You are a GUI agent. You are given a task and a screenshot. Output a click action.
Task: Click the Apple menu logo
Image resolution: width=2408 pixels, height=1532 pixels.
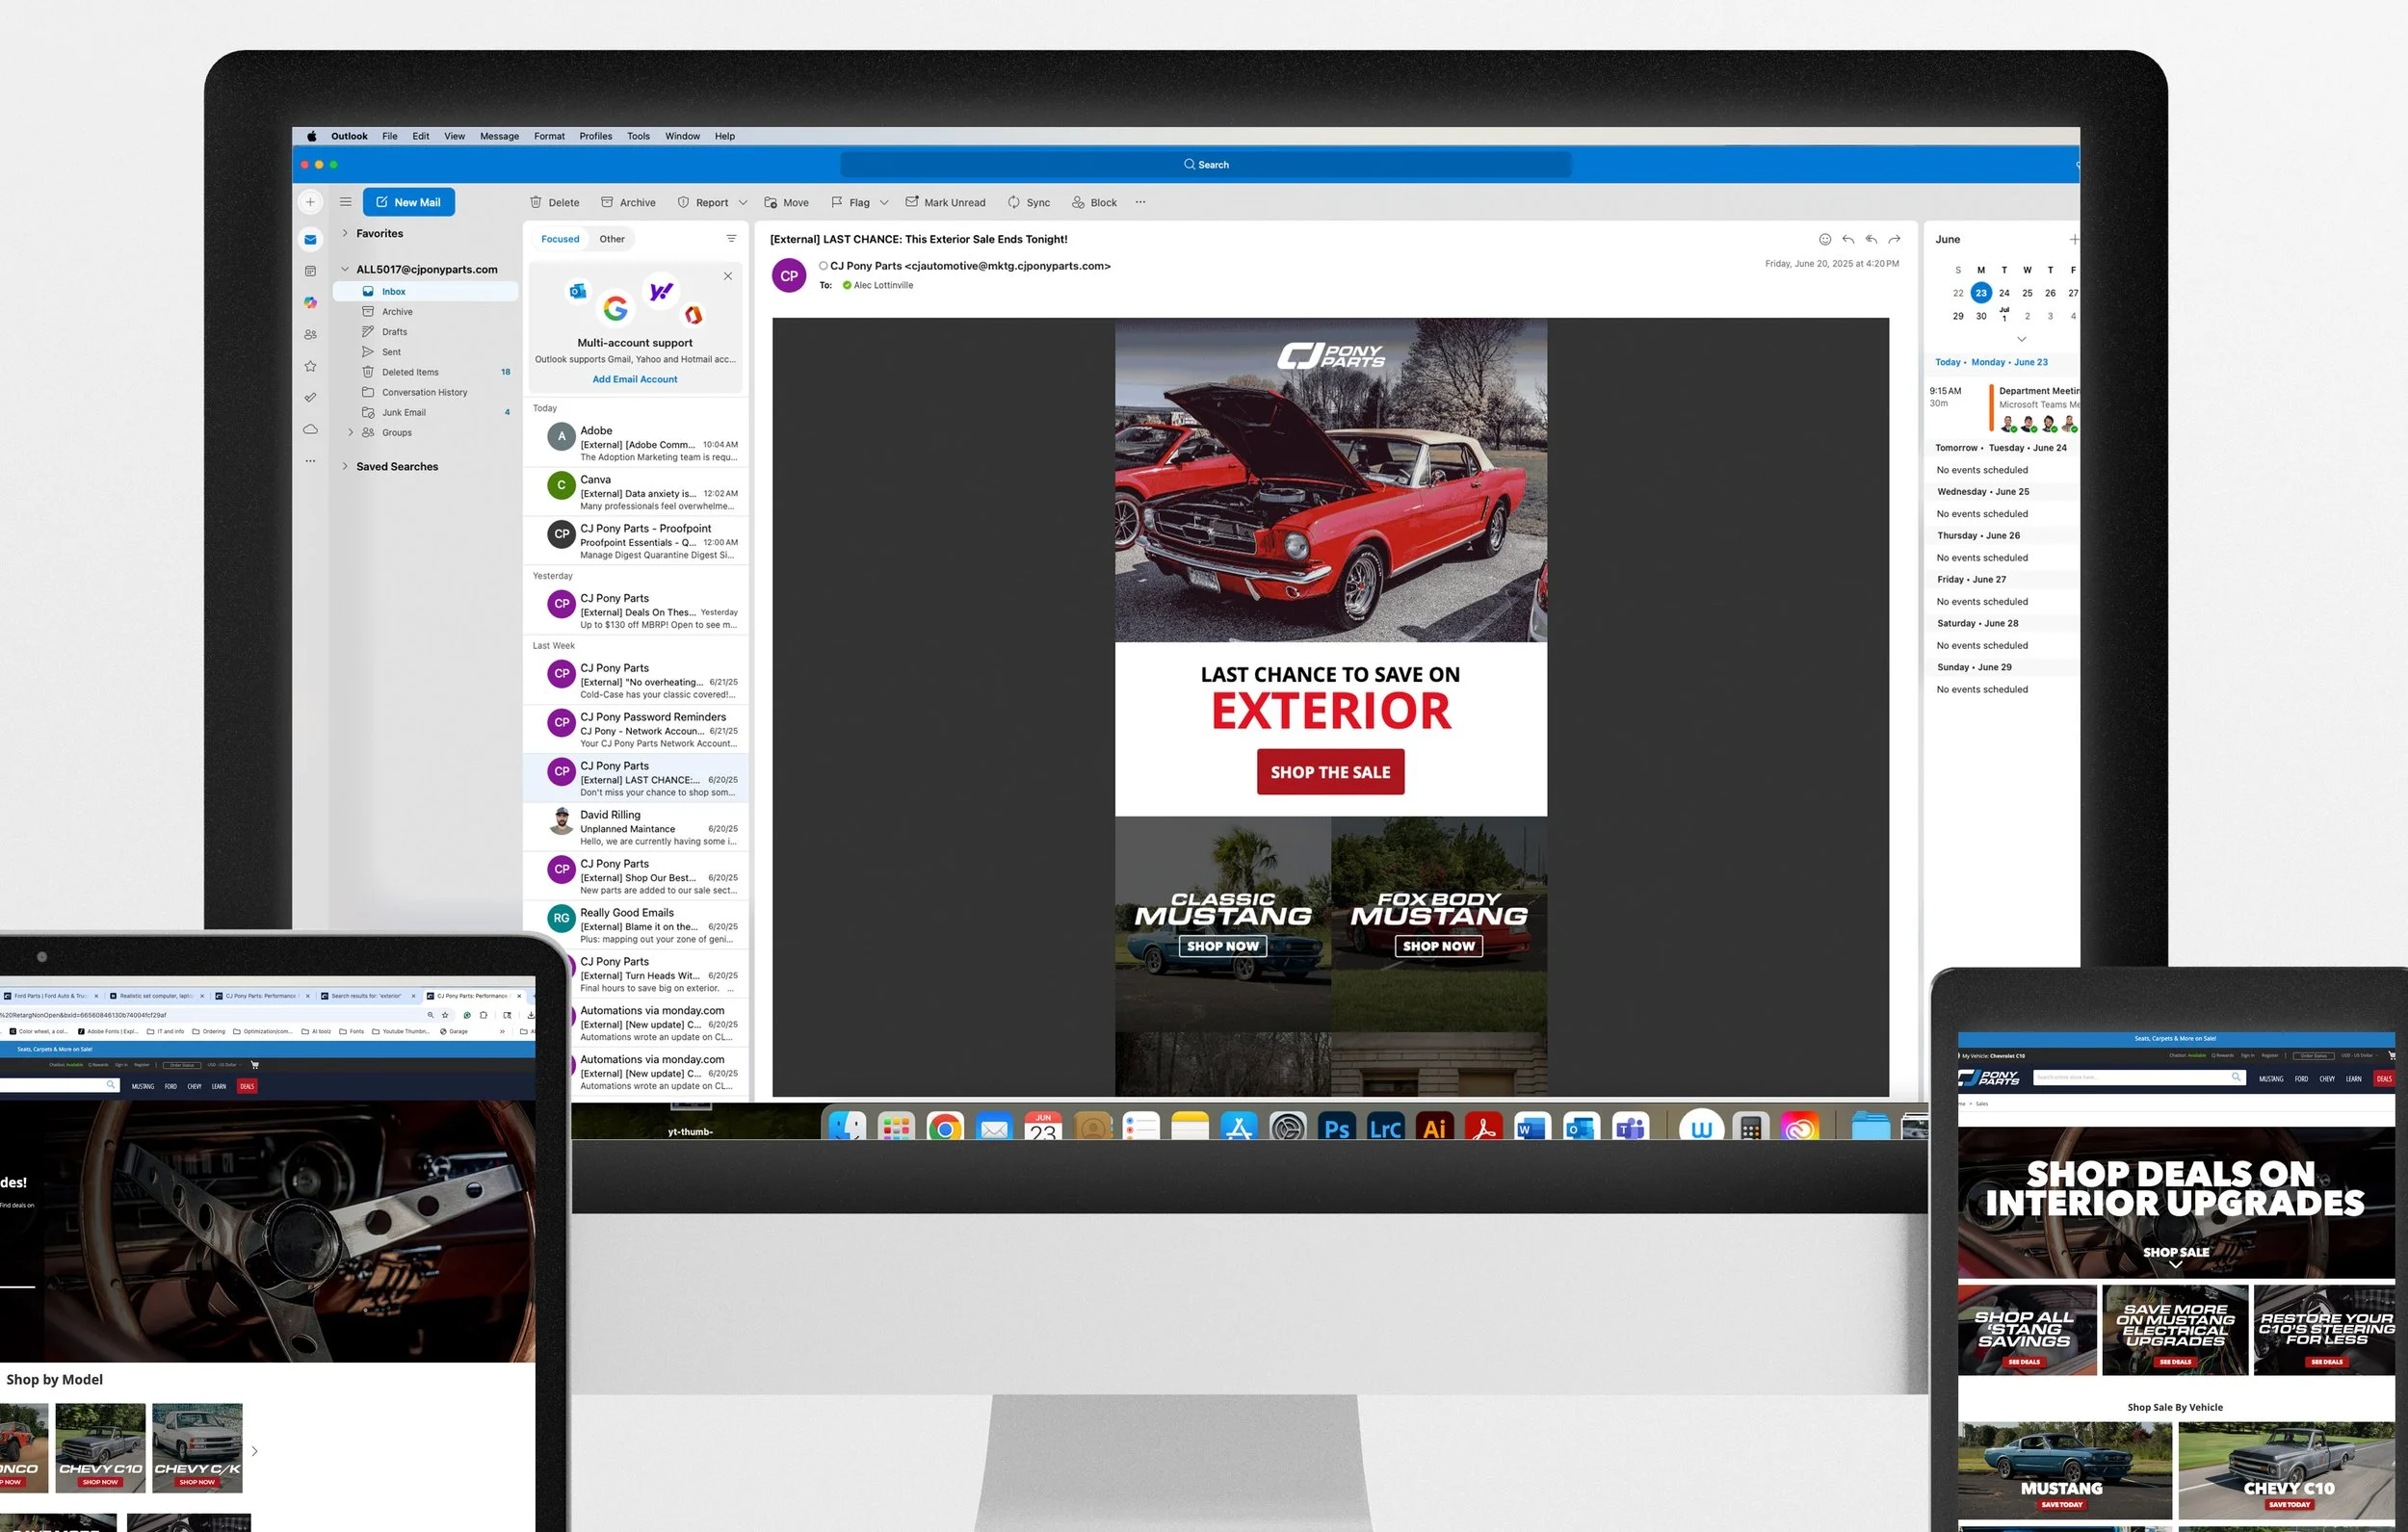click(x=311, y=136)
